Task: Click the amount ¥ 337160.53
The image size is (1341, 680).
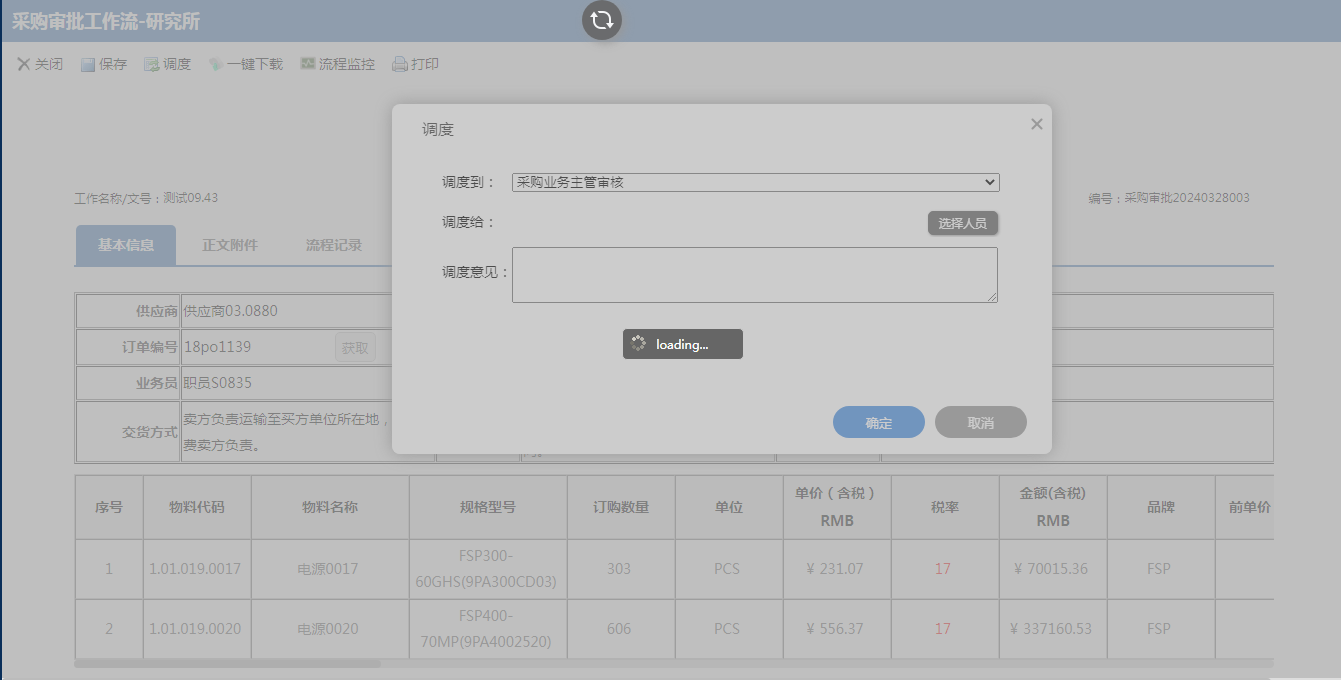Action: point(1051,629)
